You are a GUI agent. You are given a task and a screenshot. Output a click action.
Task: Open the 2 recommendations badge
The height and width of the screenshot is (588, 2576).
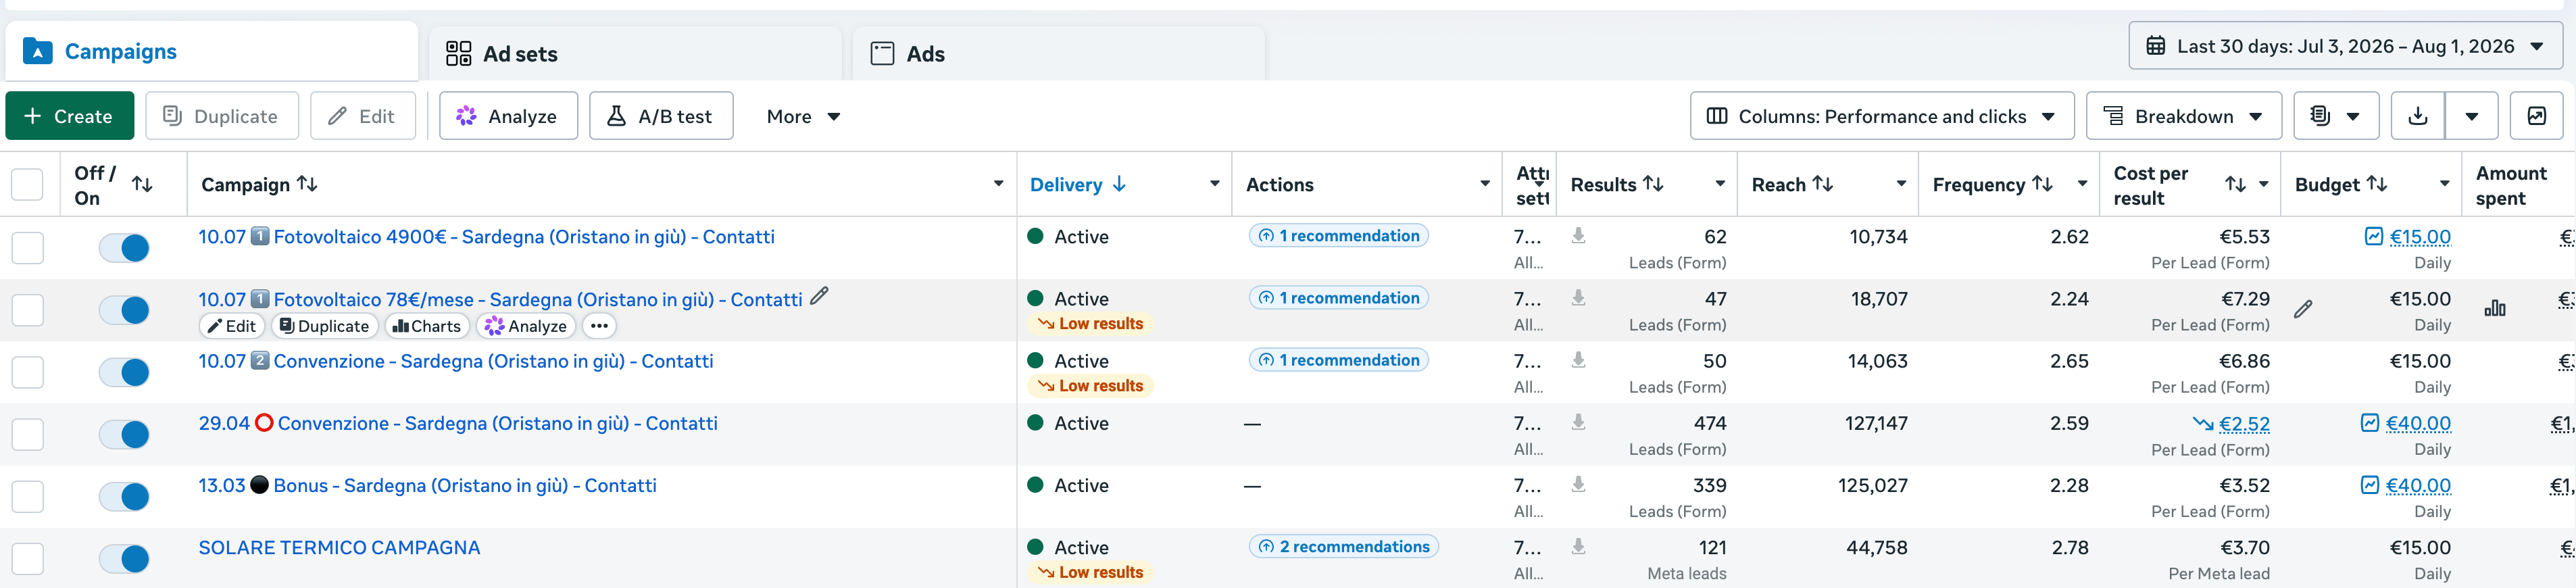click(x=1343, y=546)
